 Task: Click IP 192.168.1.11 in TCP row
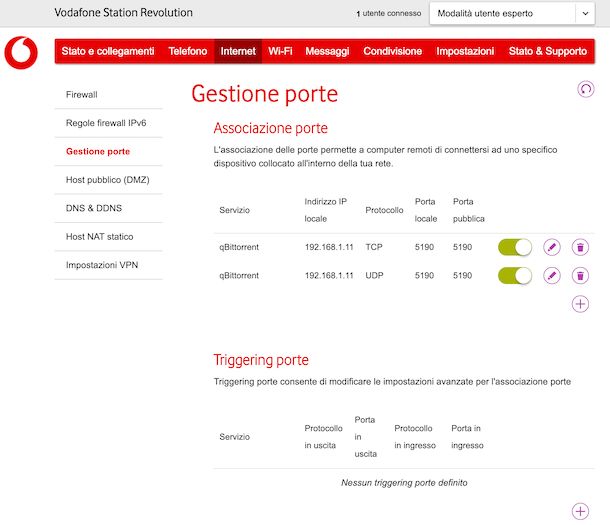329,247
